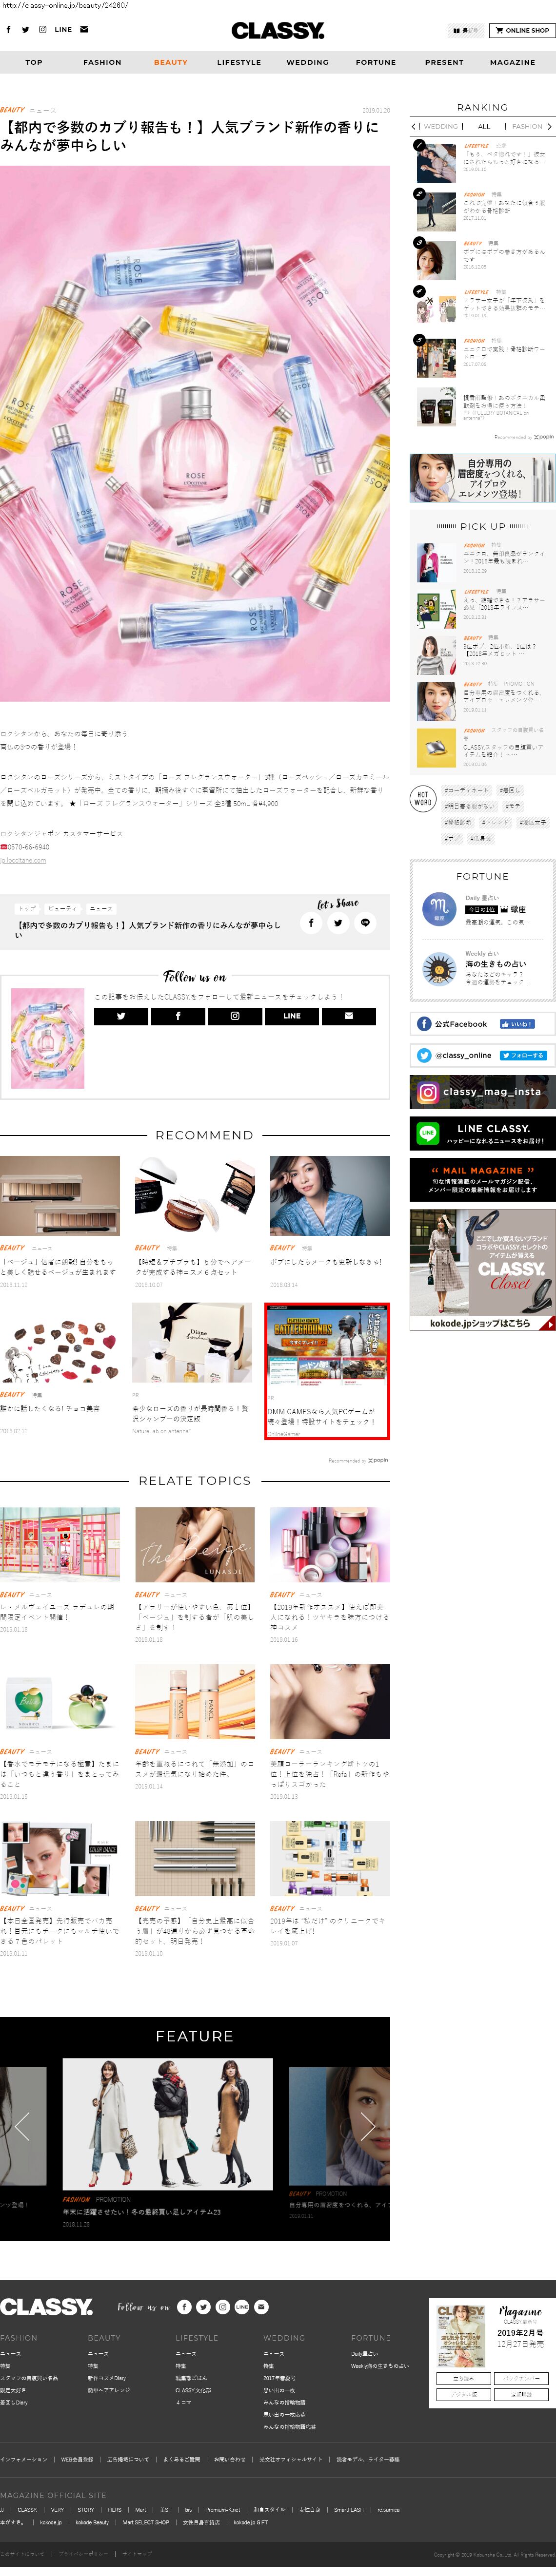Open the February 2019 magazine cover

tap(461, 2336)
